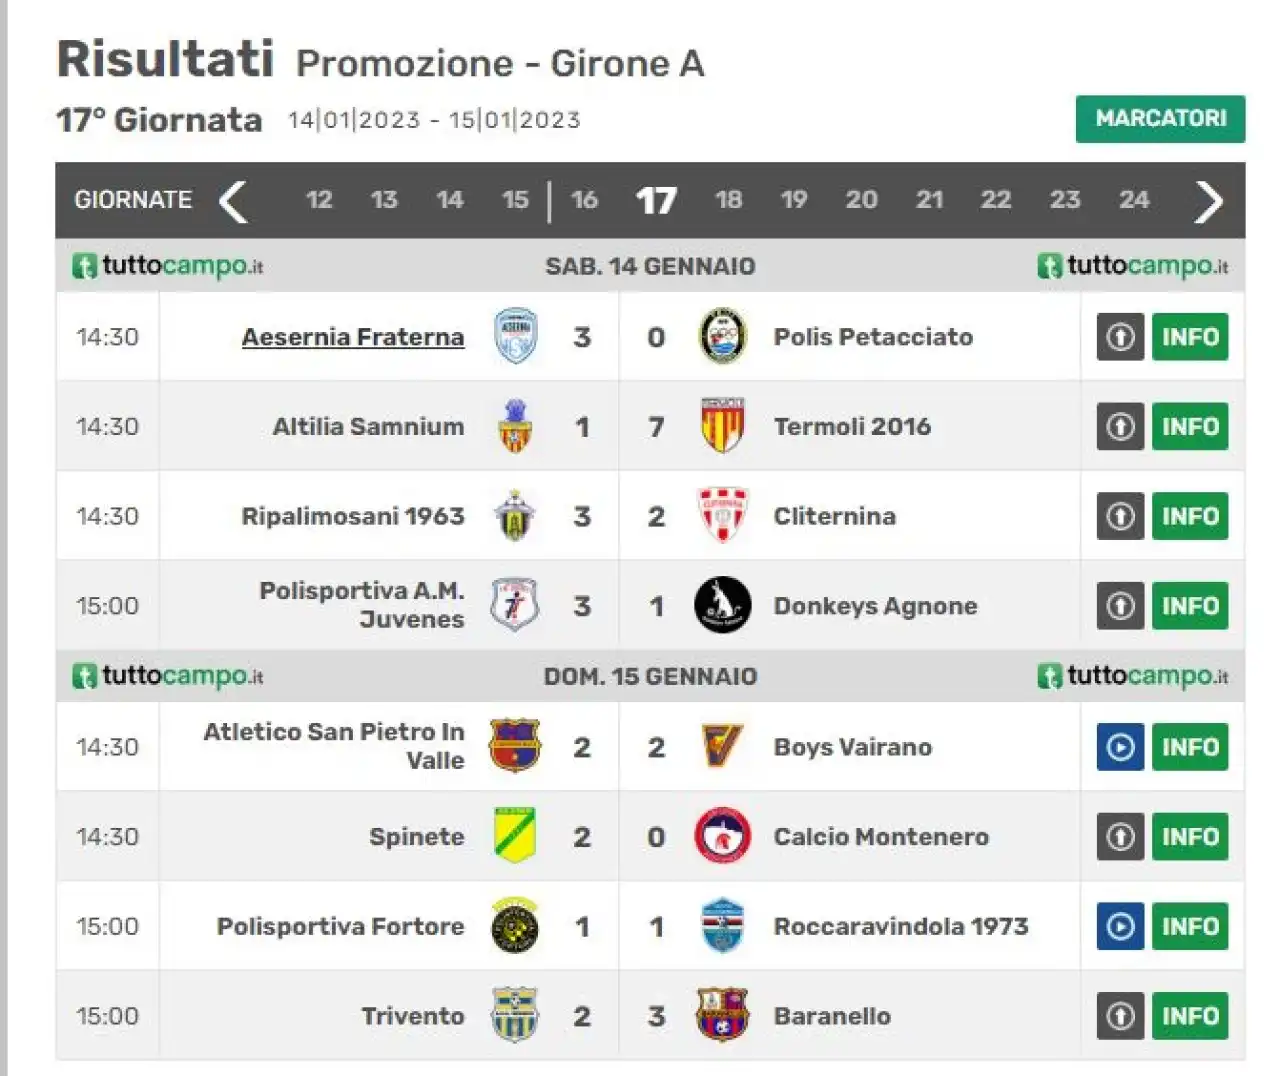Image resolution: width=1280 pixels, height=1076 pixels.
Task: Click the Cliternina team crest
Action: 721,515
